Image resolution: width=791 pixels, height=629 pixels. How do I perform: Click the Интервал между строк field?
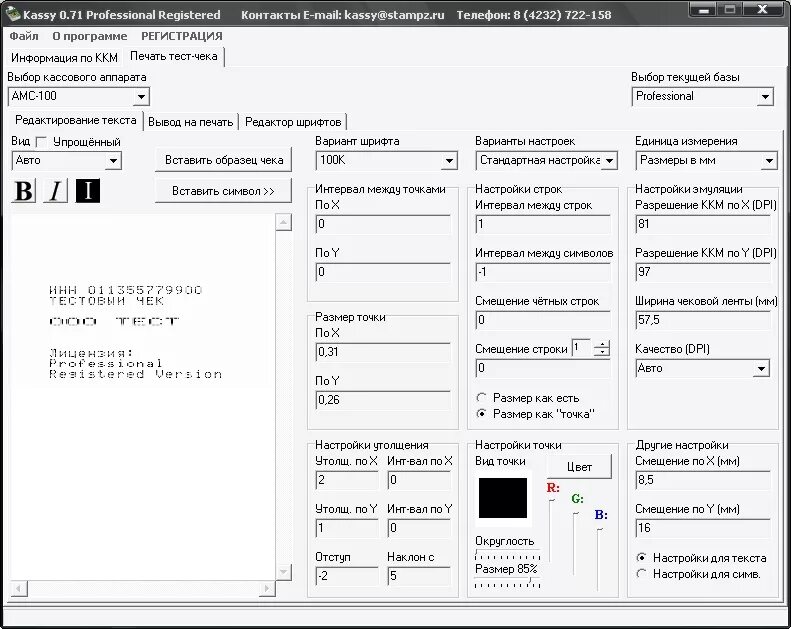(x=543, y=224)
